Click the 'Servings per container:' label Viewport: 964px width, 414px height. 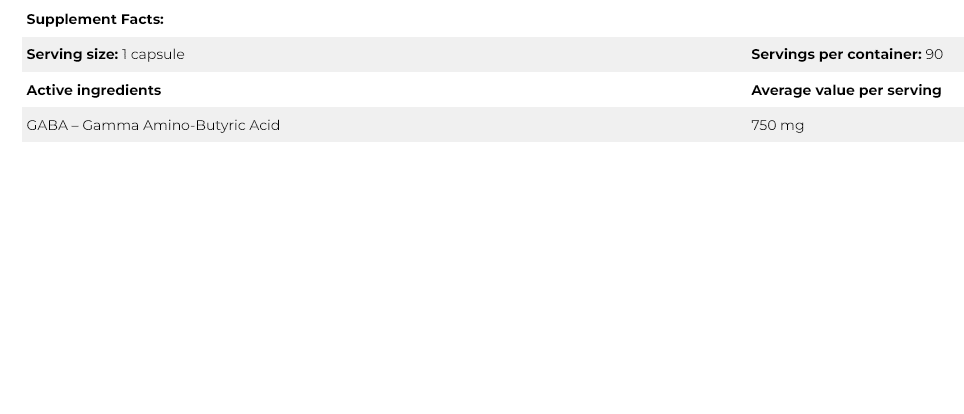coord(836,54)
